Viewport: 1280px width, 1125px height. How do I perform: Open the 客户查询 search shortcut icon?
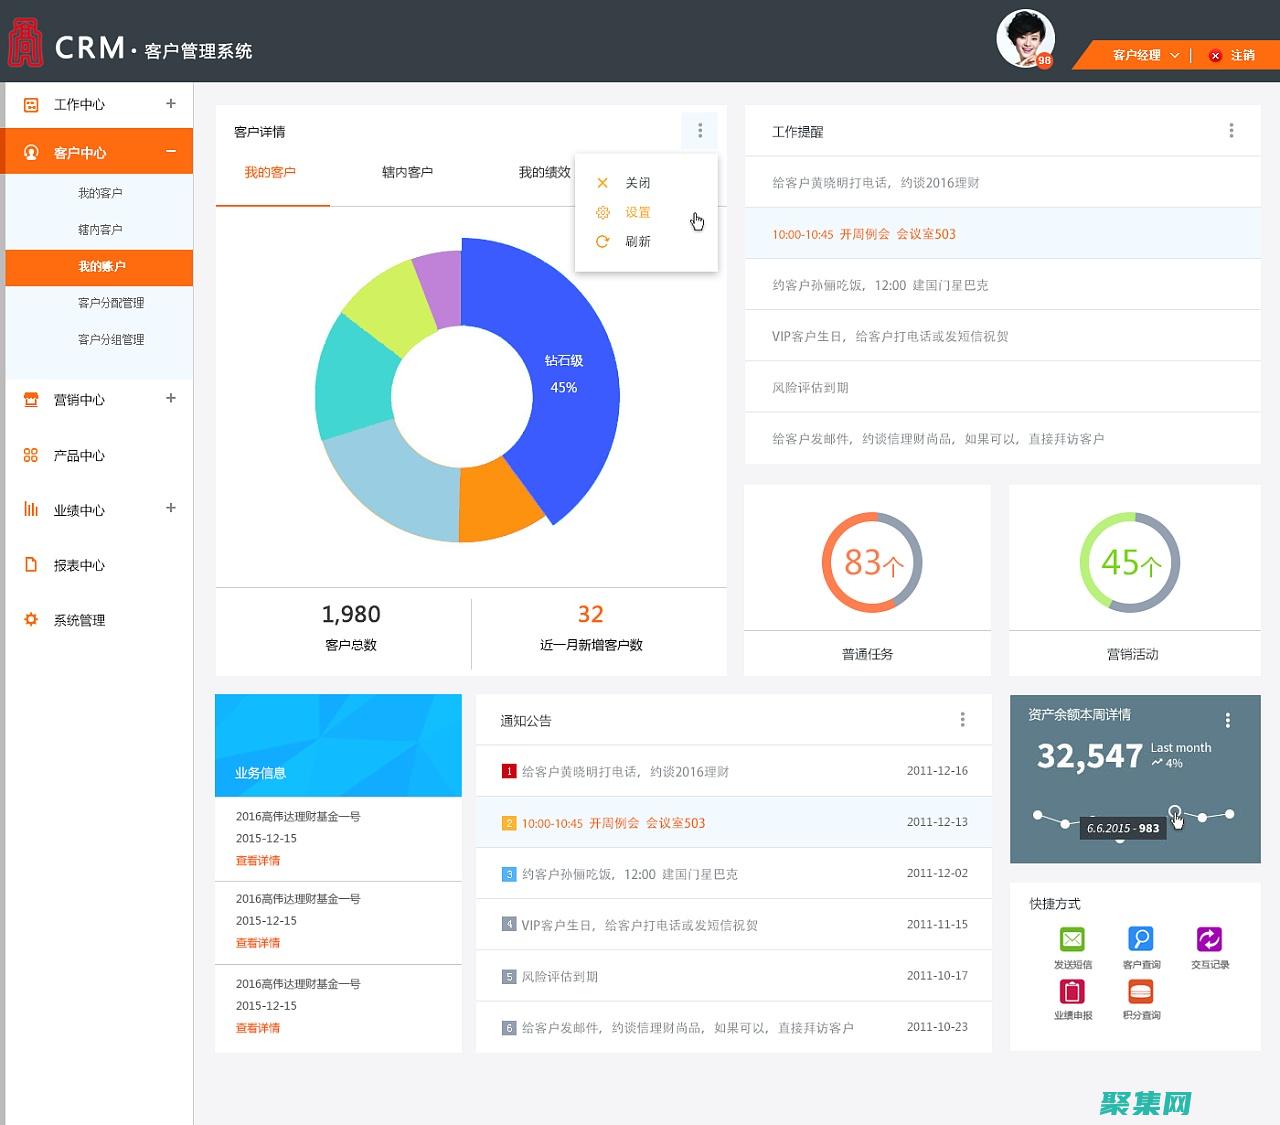pyautogui.click(x=1141, y=938)
